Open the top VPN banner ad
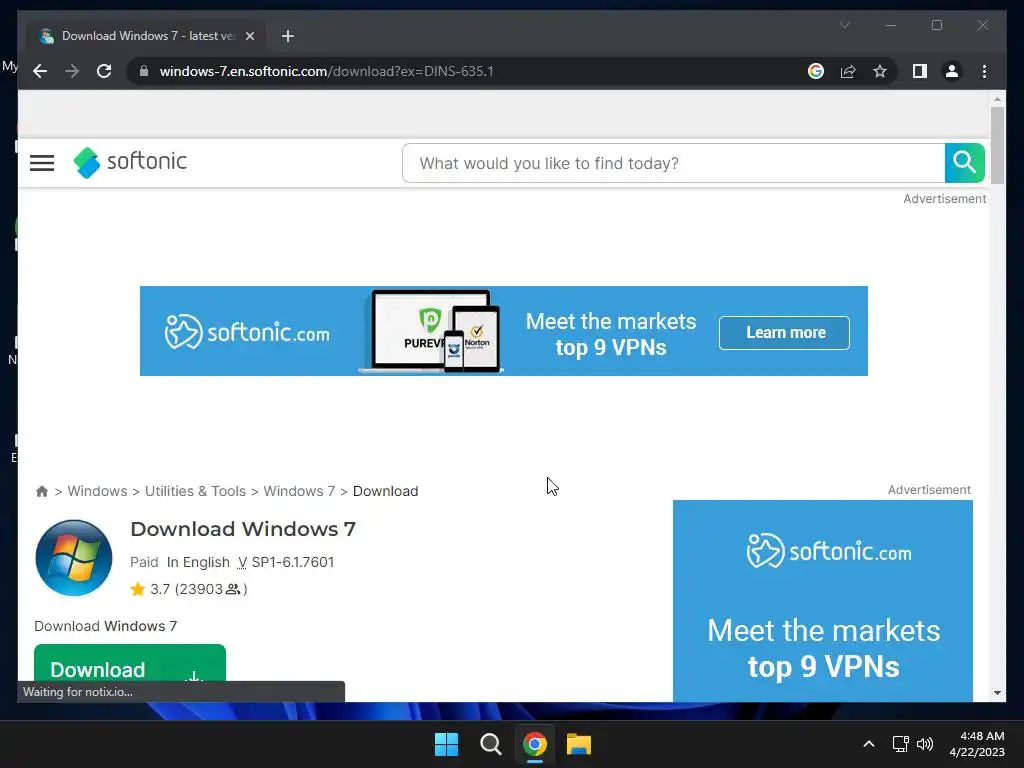 [504, 331]
